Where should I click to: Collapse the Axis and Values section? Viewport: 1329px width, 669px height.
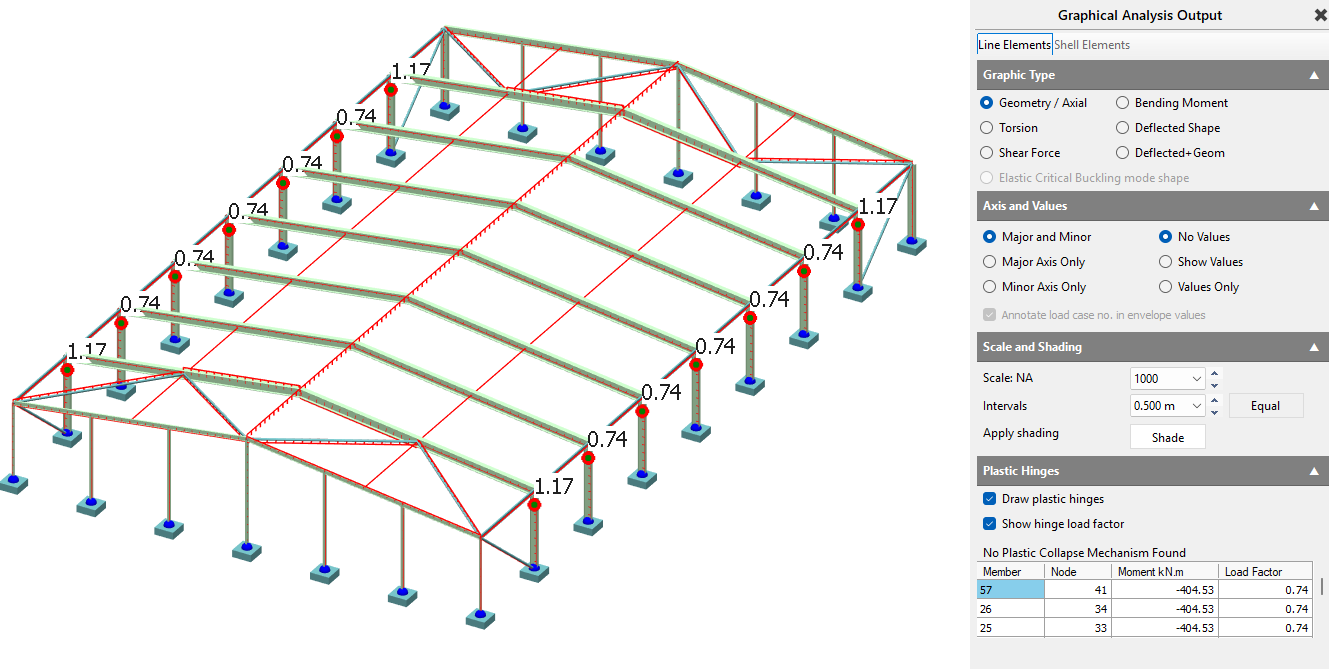point(1314,206)
